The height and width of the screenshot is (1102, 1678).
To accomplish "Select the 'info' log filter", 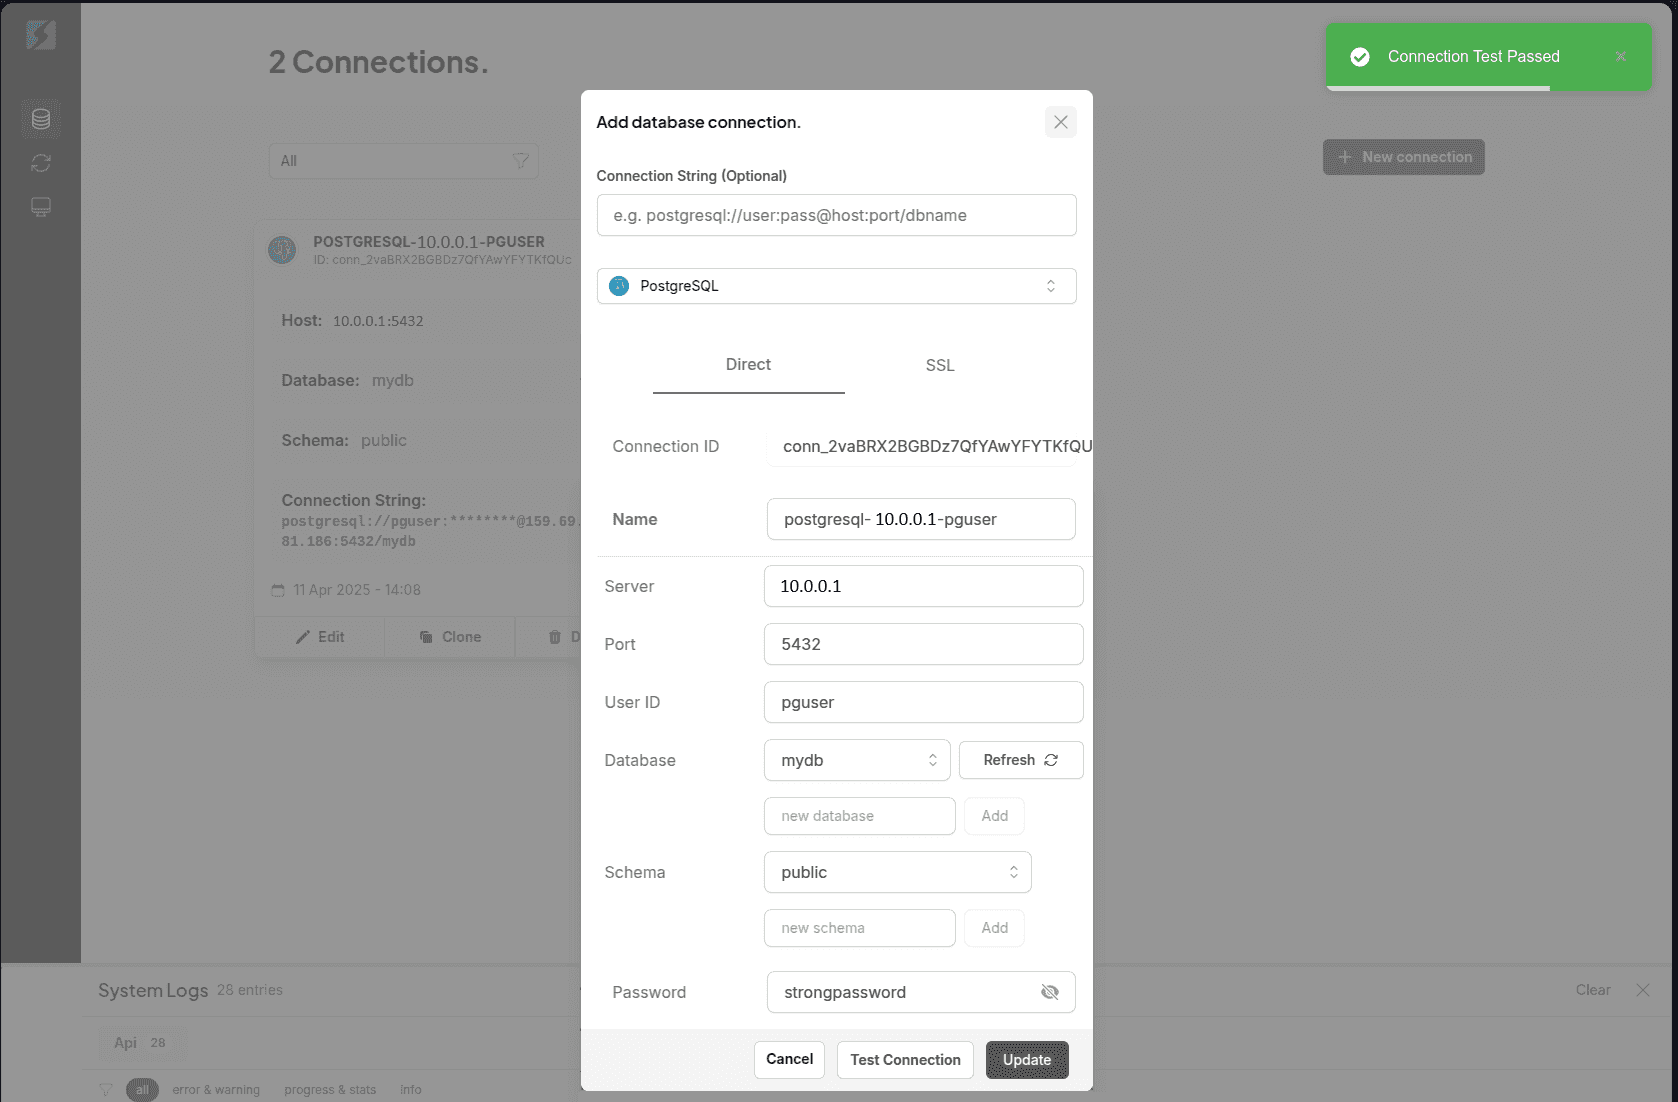I will 411,1090.
